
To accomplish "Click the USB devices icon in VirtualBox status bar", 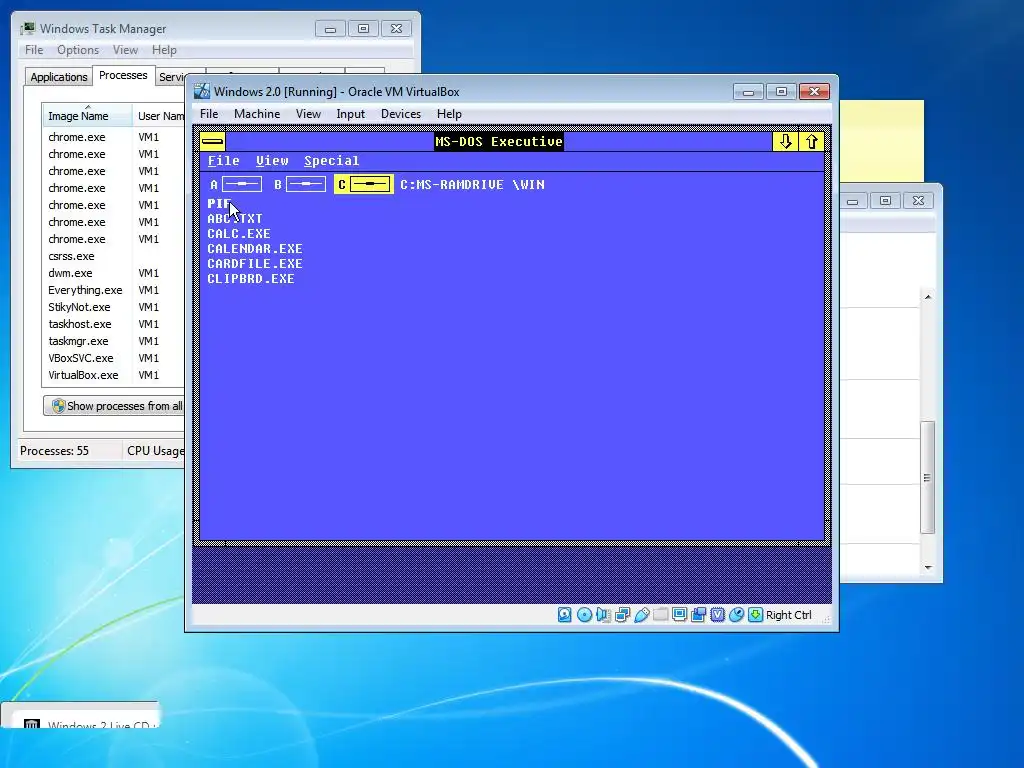I will pos(641,615).
